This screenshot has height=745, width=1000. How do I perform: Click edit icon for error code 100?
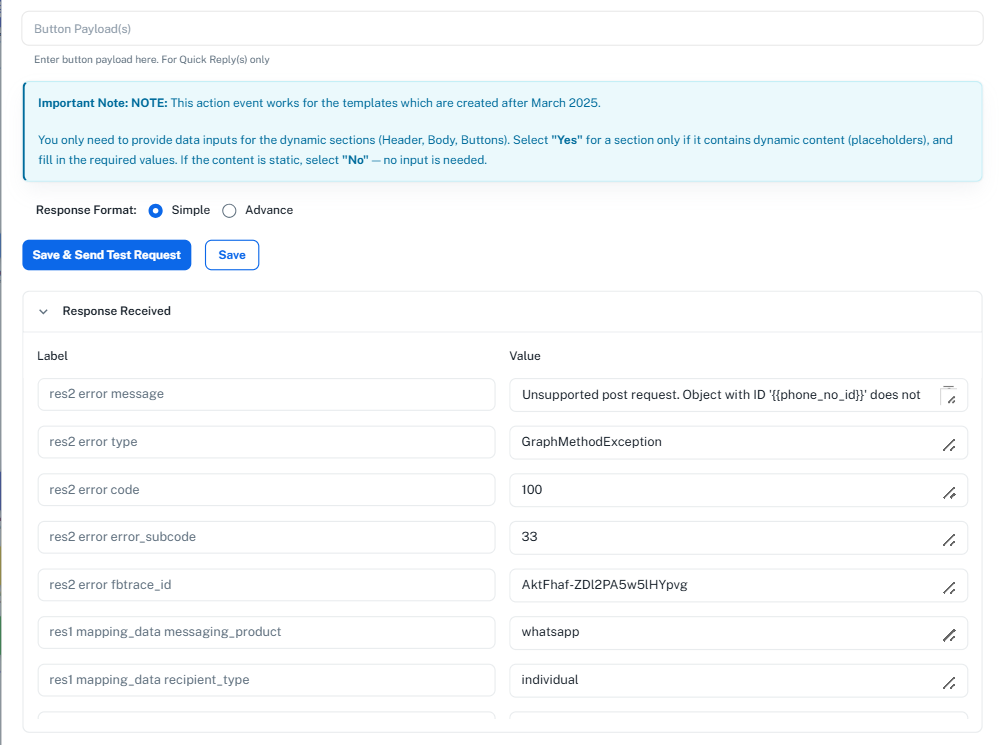949,492
